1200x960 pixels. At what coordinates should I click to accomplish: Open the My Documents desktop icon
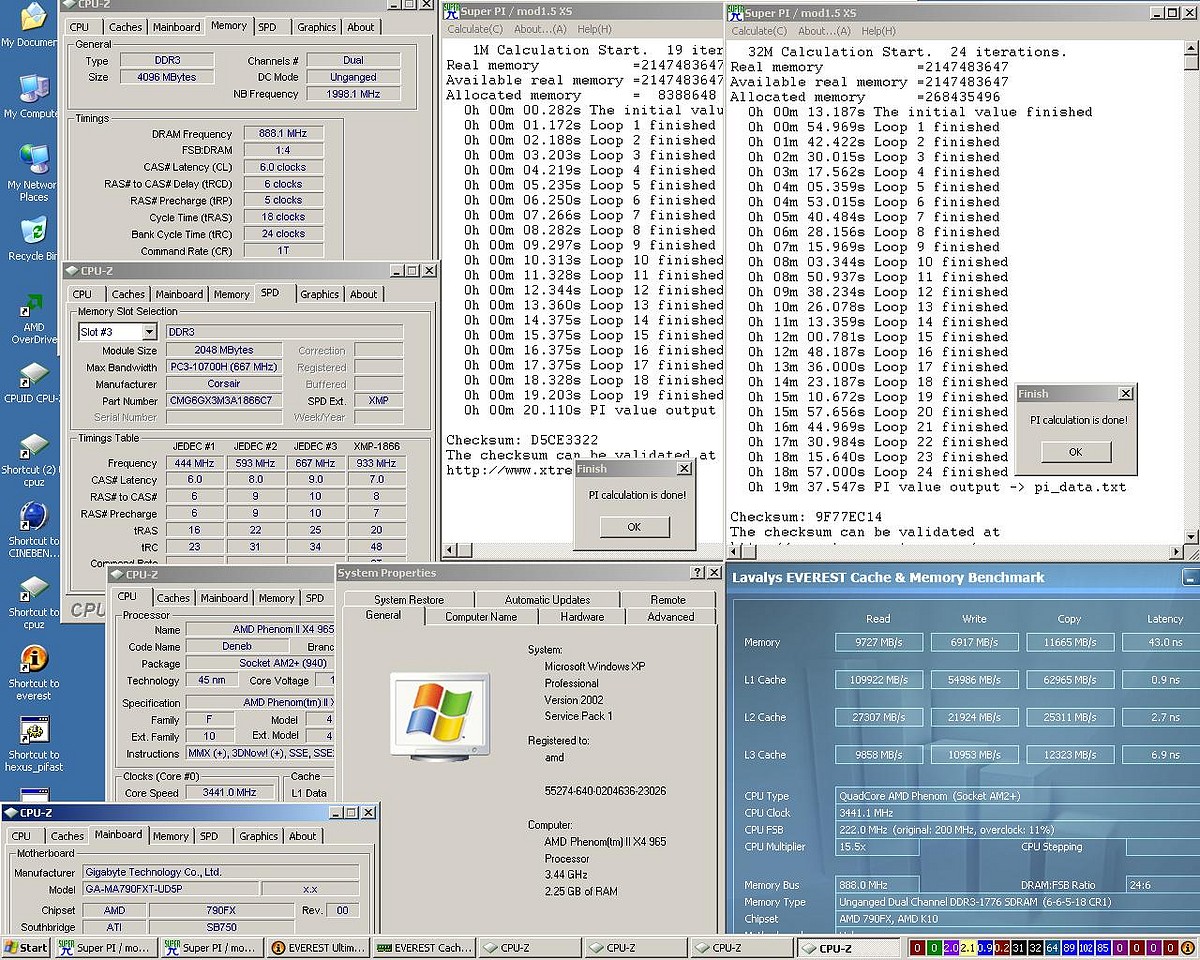click(32, 25)
